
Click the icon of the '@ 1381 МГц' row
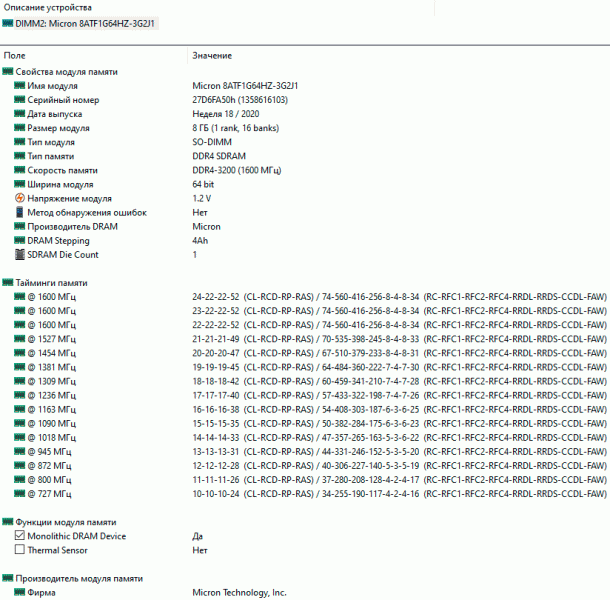tap(19, 367)
